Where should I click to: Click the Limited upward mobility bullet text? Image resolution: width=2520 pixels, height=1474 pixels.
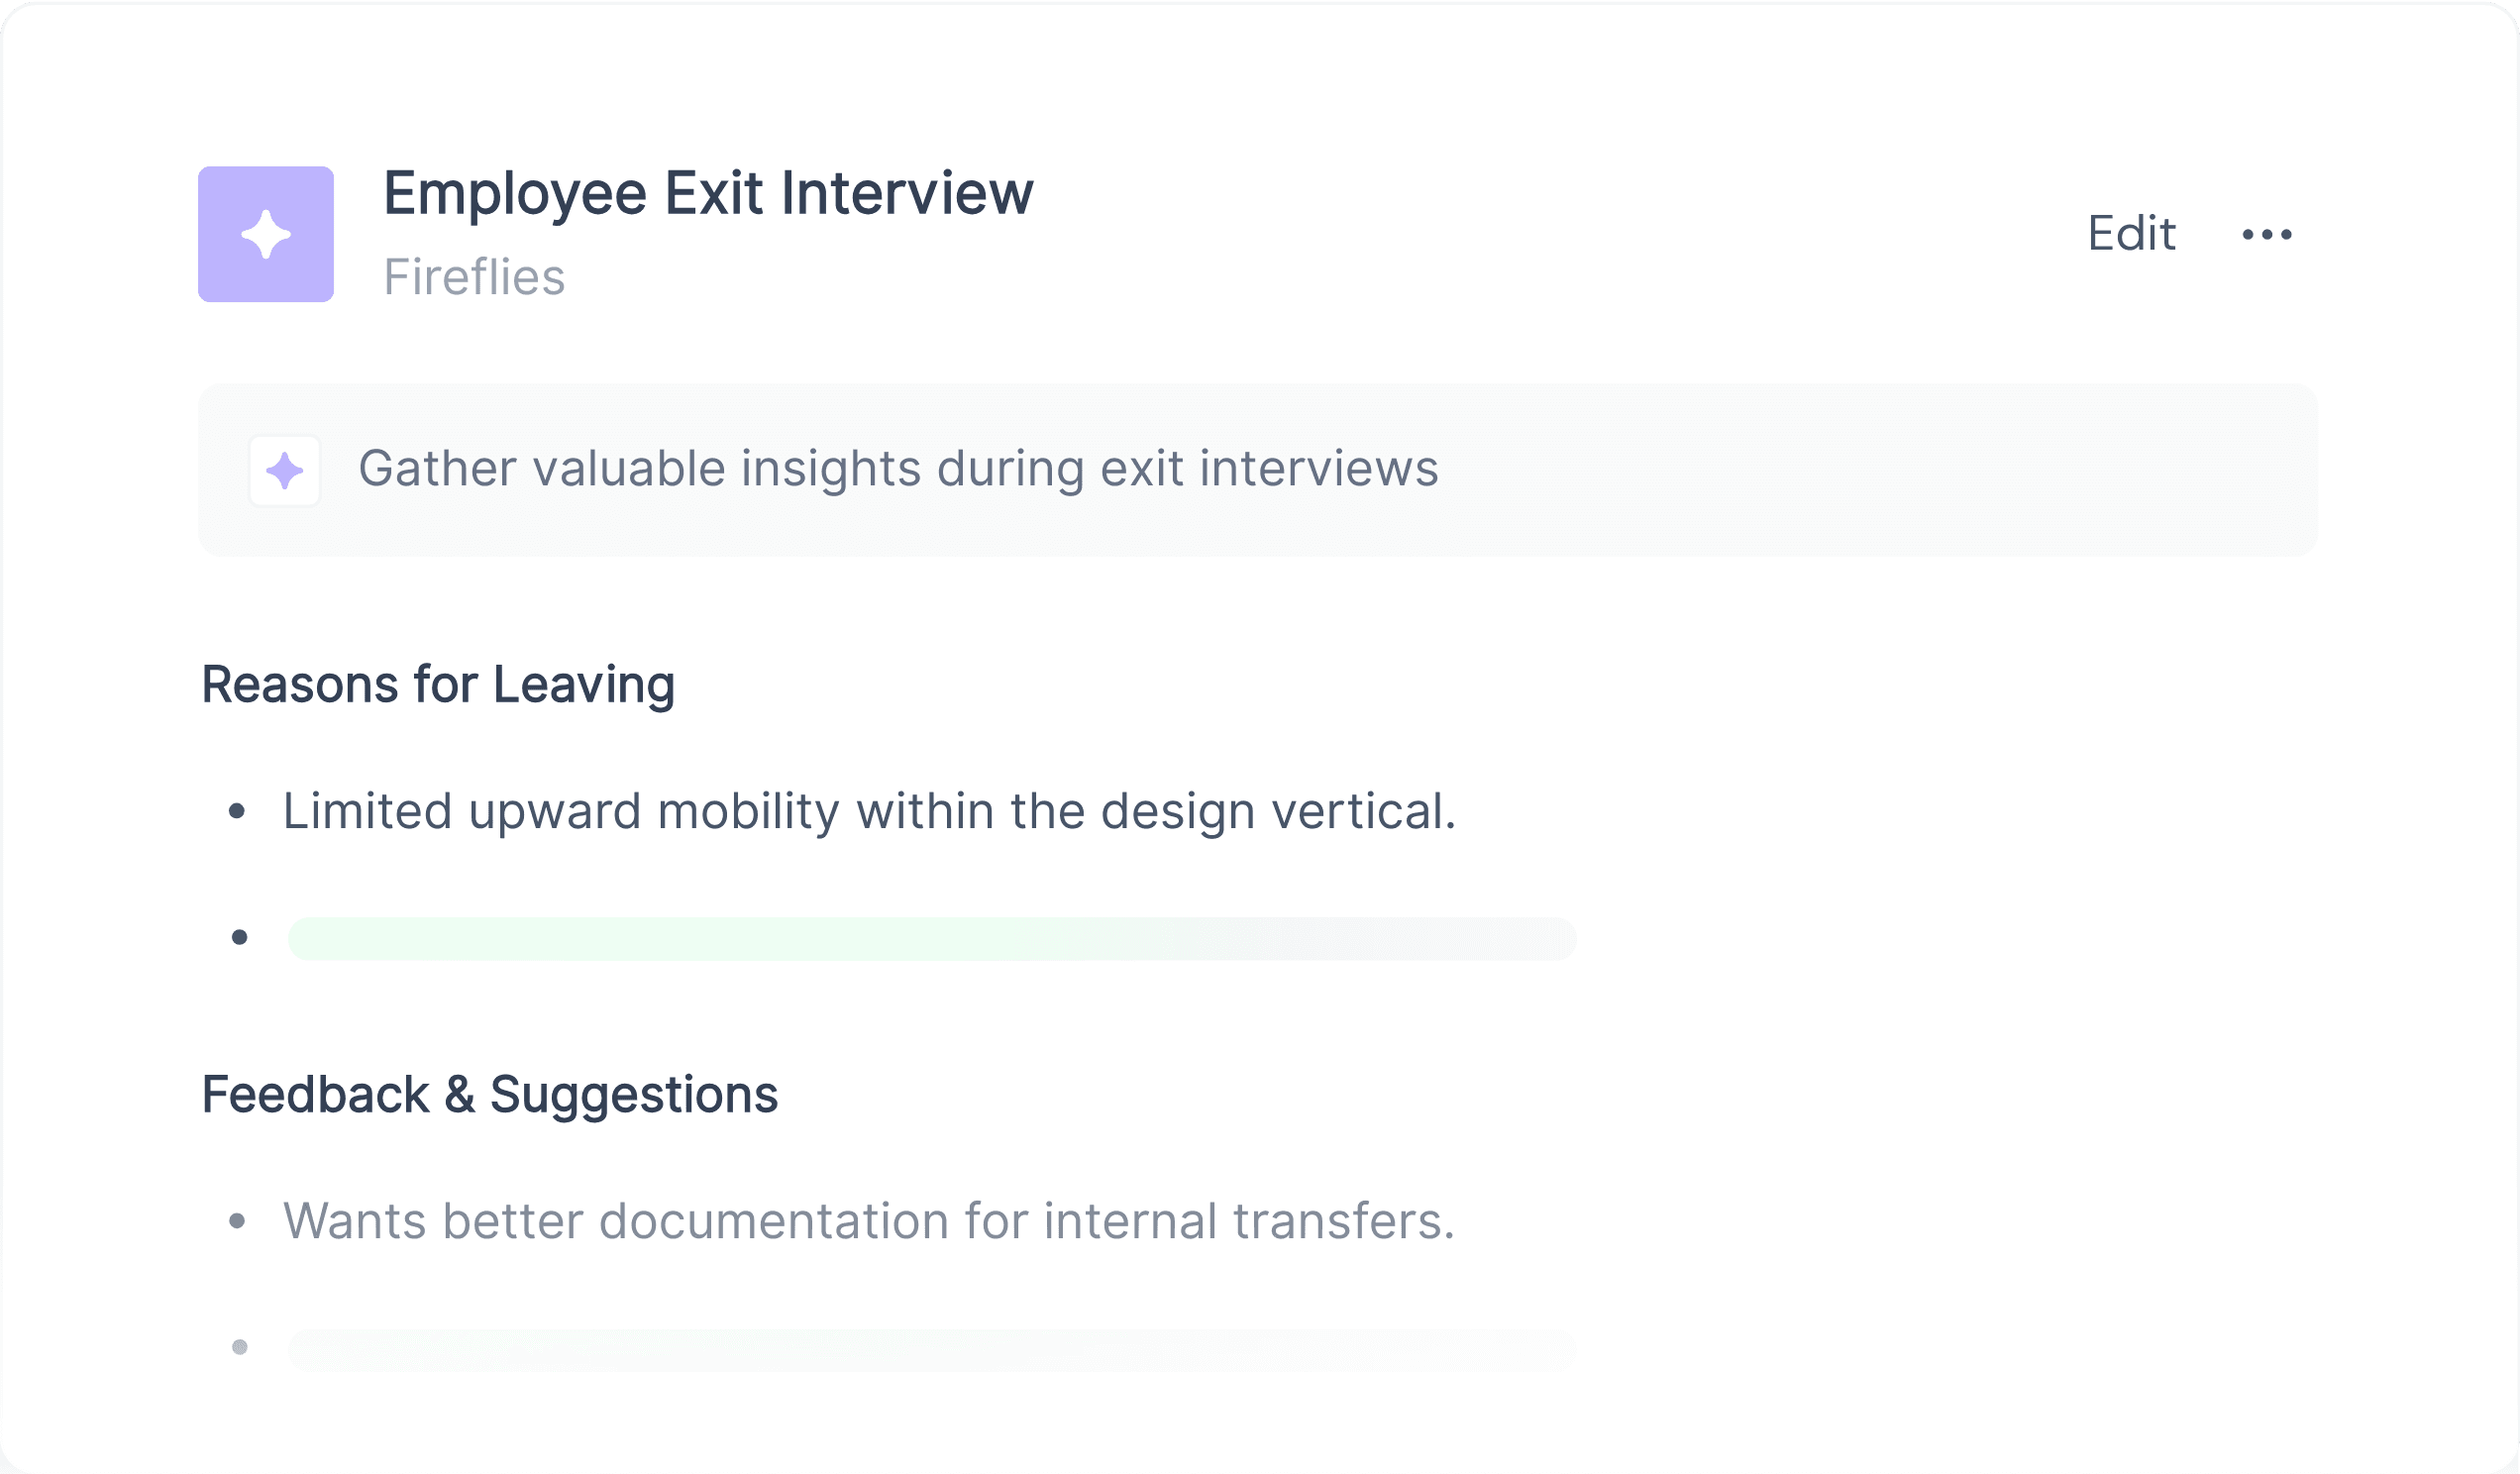pyautogui.click(x=869, y=811)
